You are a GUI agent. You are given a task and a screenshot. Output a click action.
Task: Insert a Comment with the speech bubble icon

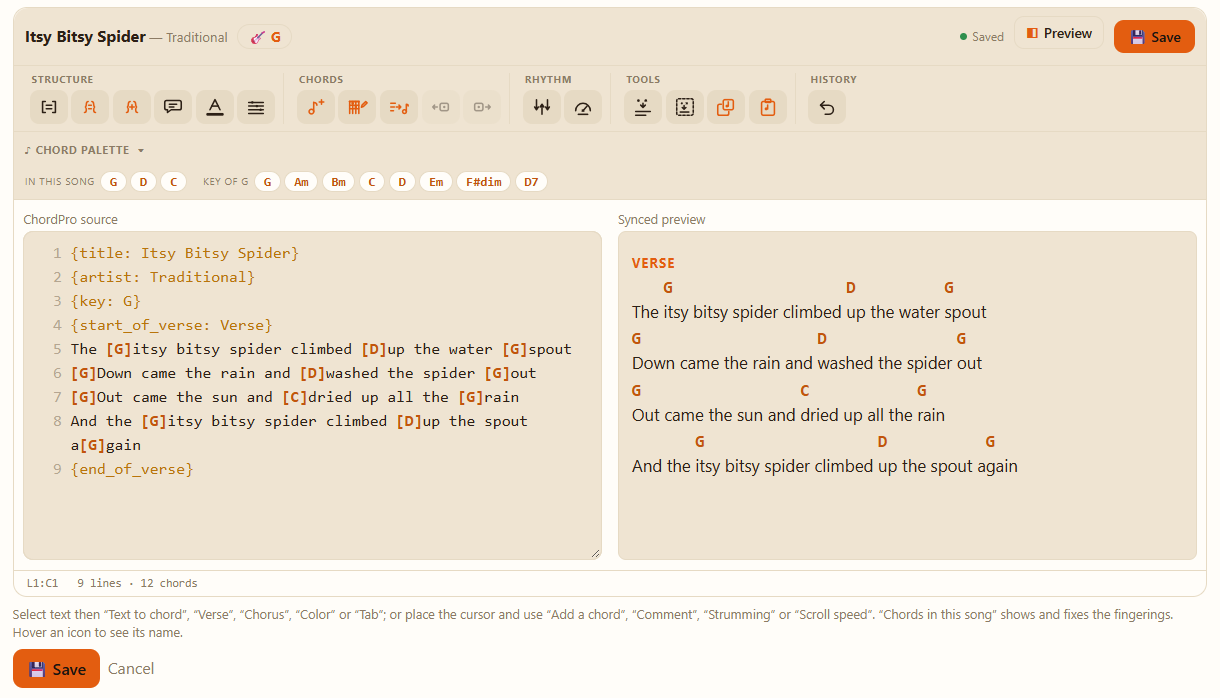click(173, 107)
